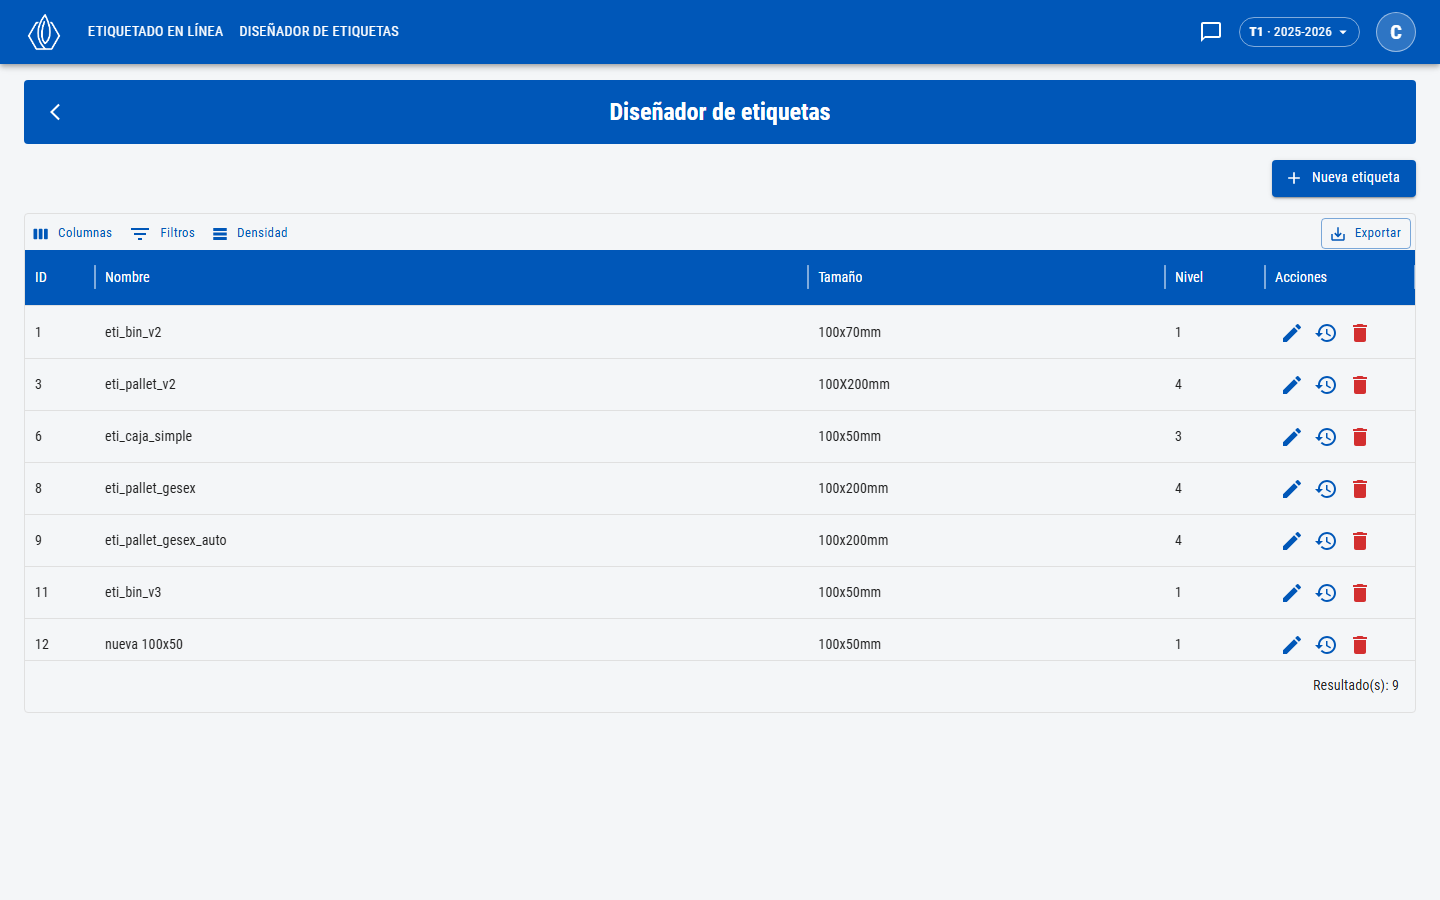Viewport: 1440px width, 900px height.
Task: Delete label eti_bin_v2
Action: point(1360,333)
